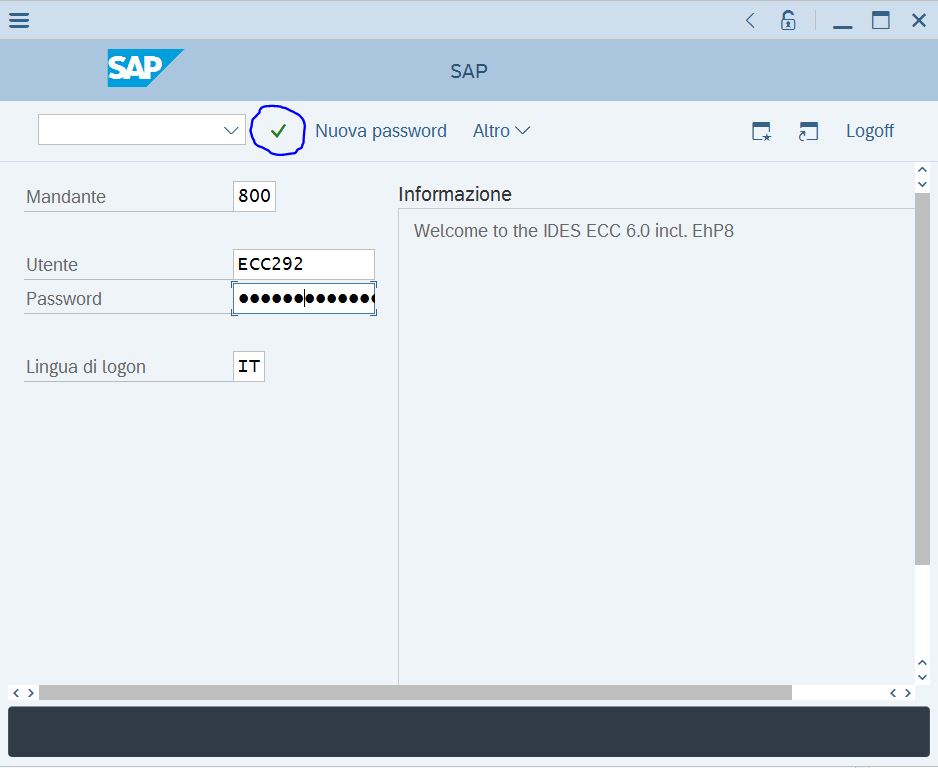Click the Nuova password button
The image size is (938, 768).
pyautogui.click(x=381, y=130)
